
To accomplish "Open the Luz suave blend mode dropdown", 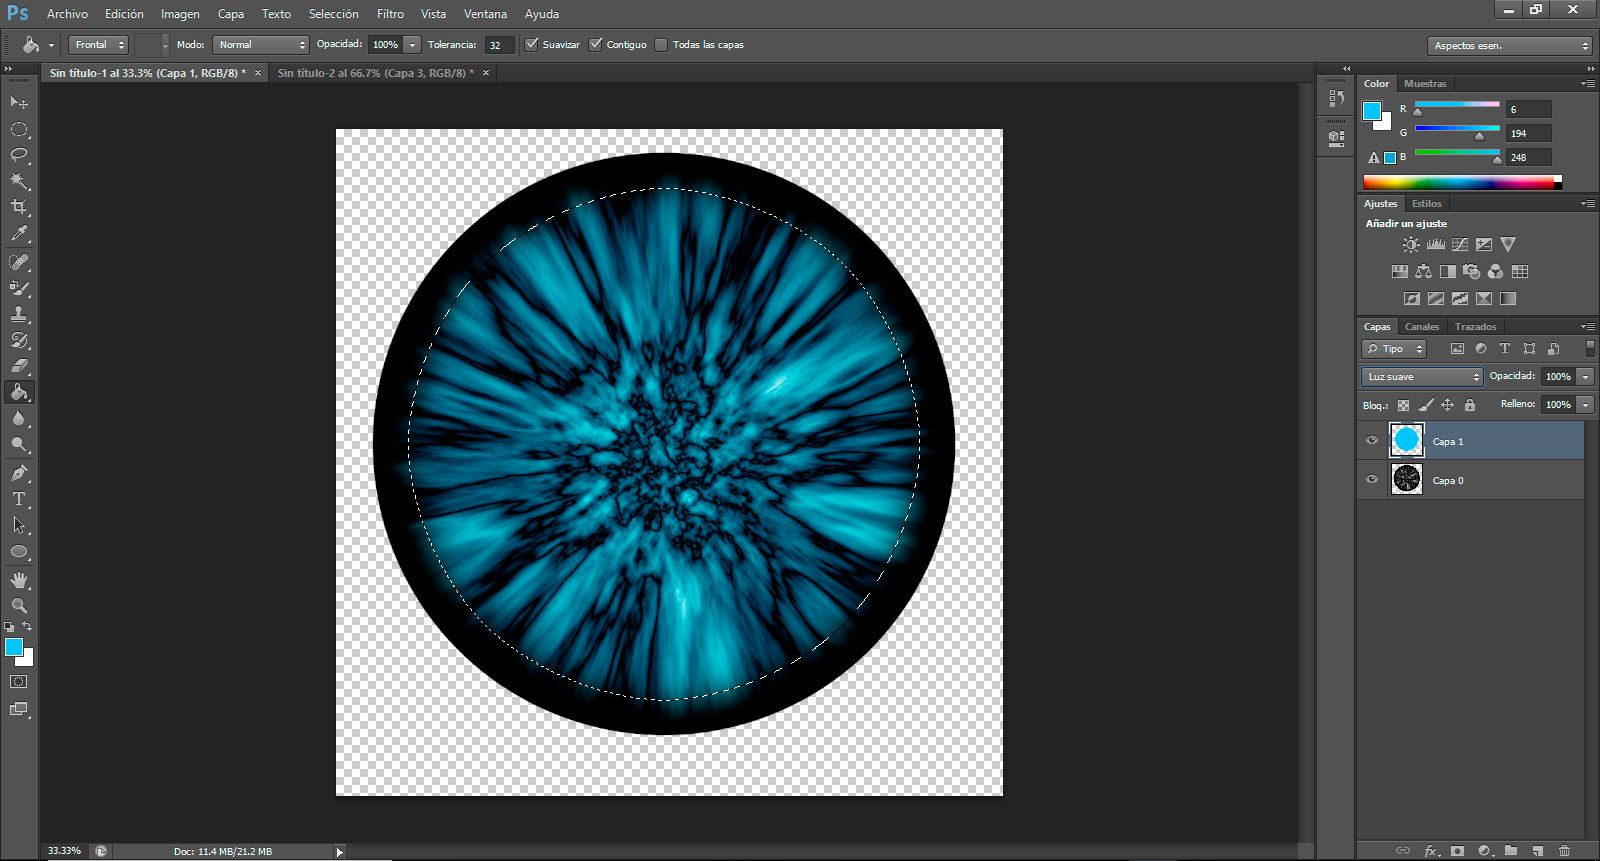I will pyautogui.click(x=1422, y=377).
